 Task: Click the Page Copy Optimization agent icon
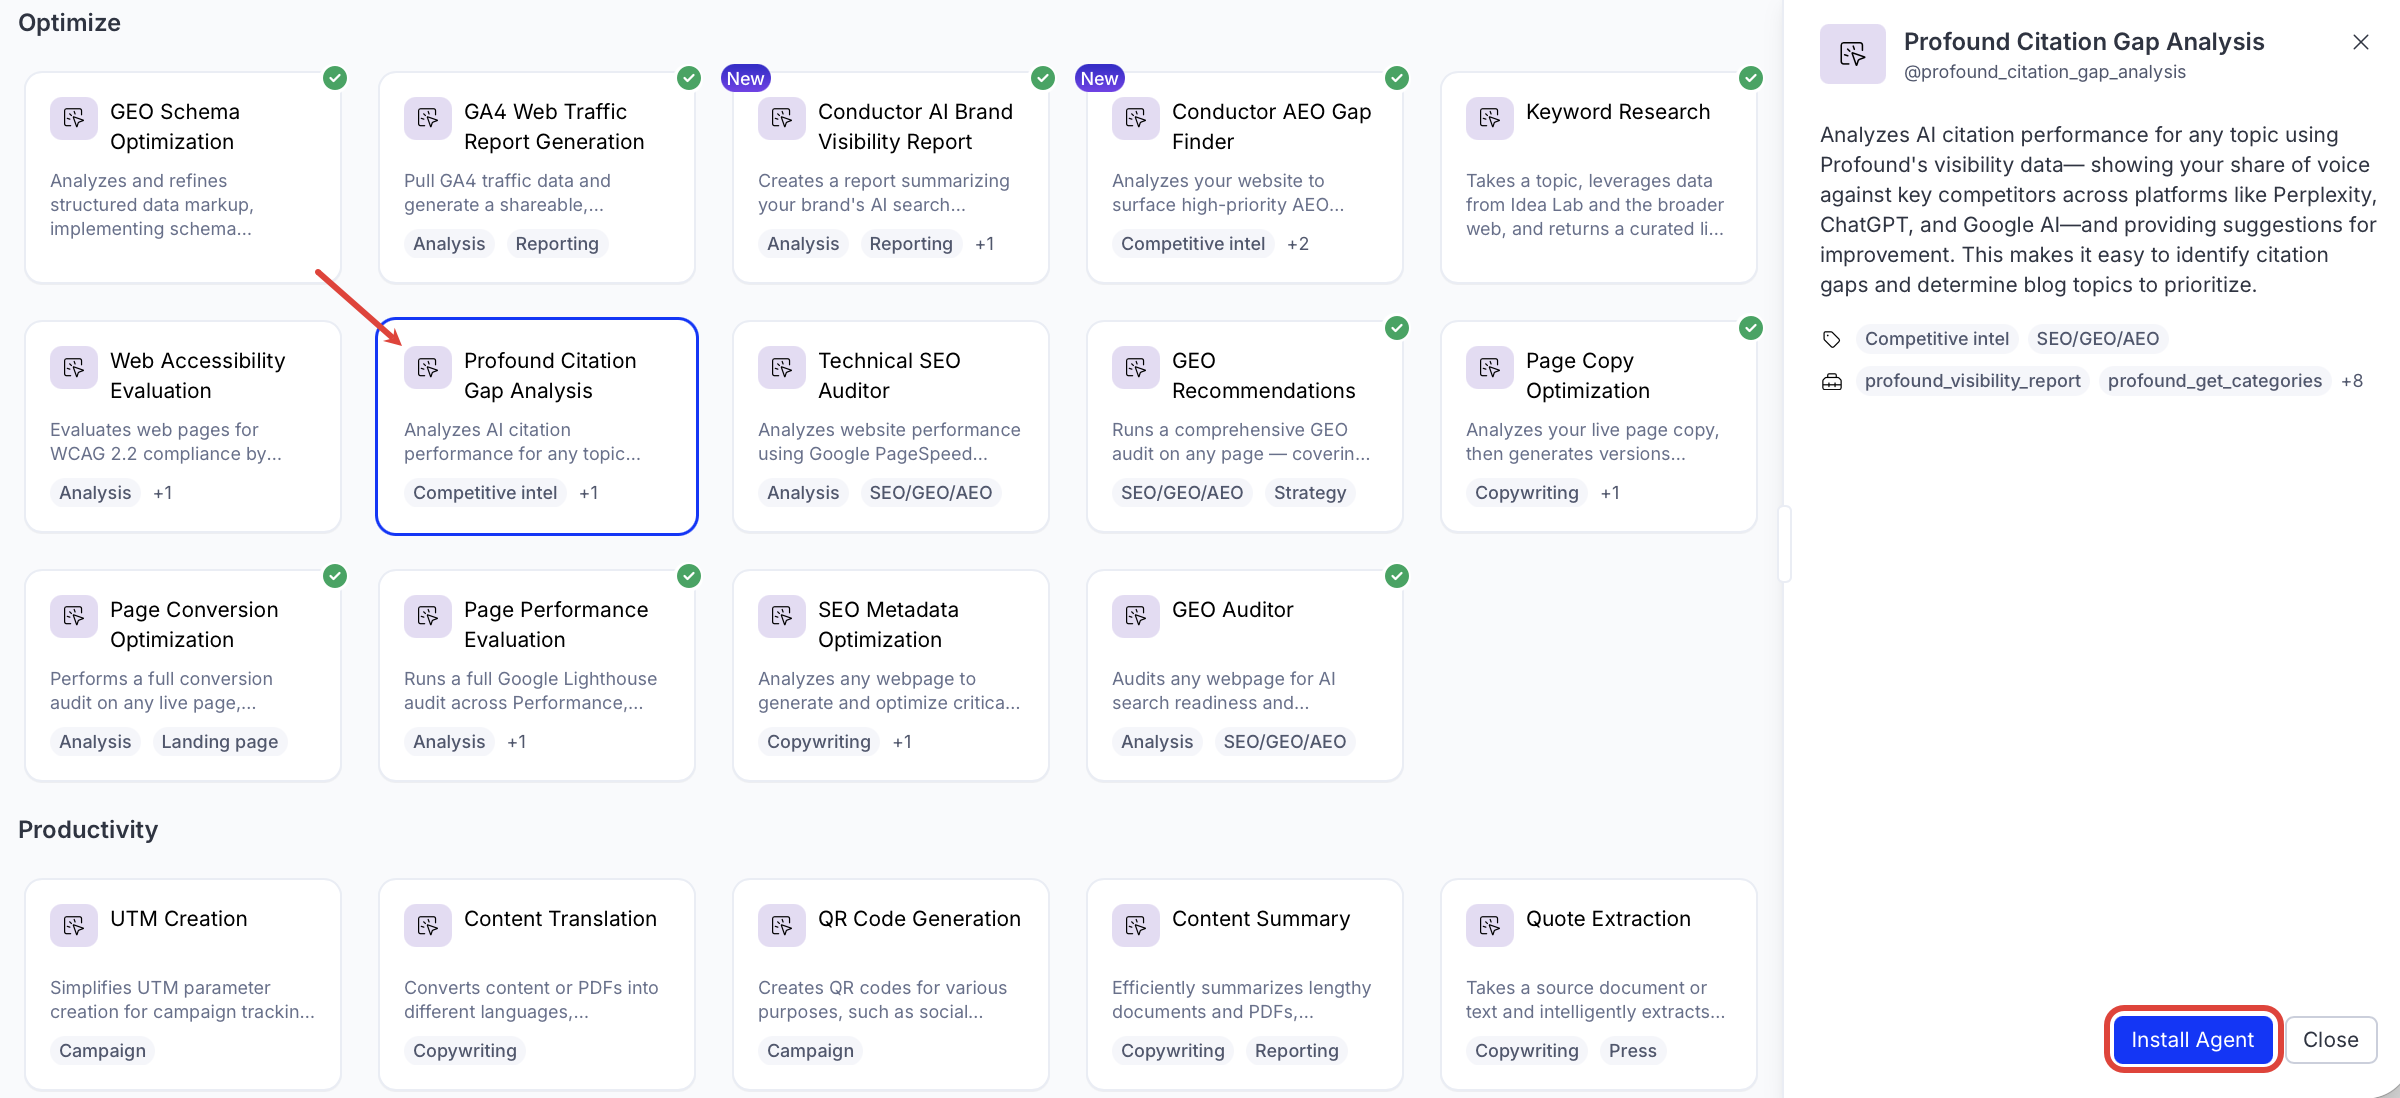pyautogui.click(x=1490, y=367)
